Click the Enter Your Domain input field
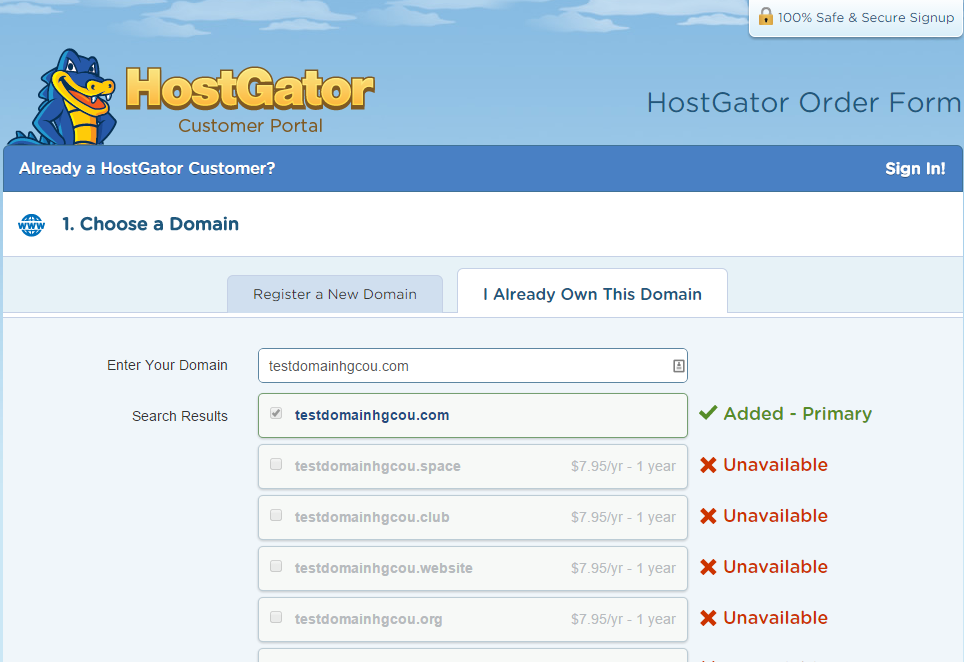Image resolution: width=964 pixels, height=662 pixels. tap(473, 366)
